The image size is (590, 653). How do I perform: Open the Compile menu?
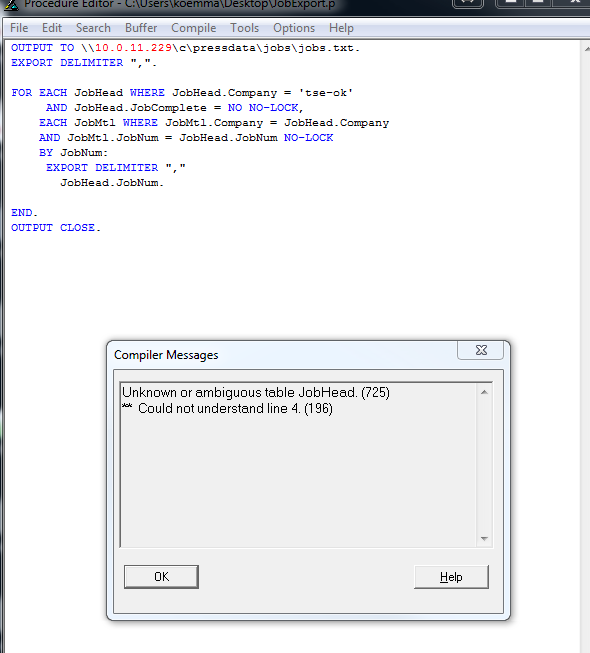point(194,28)
